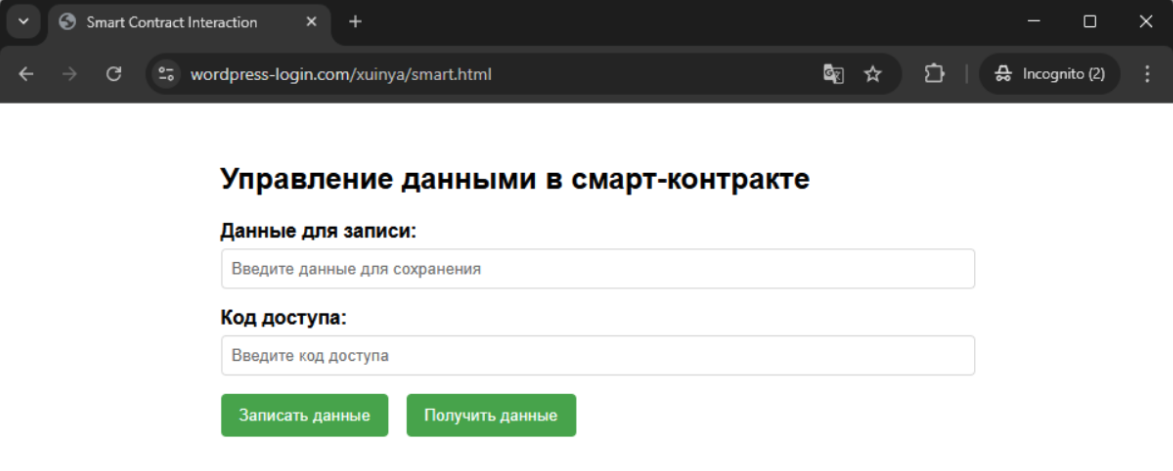The image size is (1173, 471).
Task: Click the forward navigation arrow
Action: point(69,74)
